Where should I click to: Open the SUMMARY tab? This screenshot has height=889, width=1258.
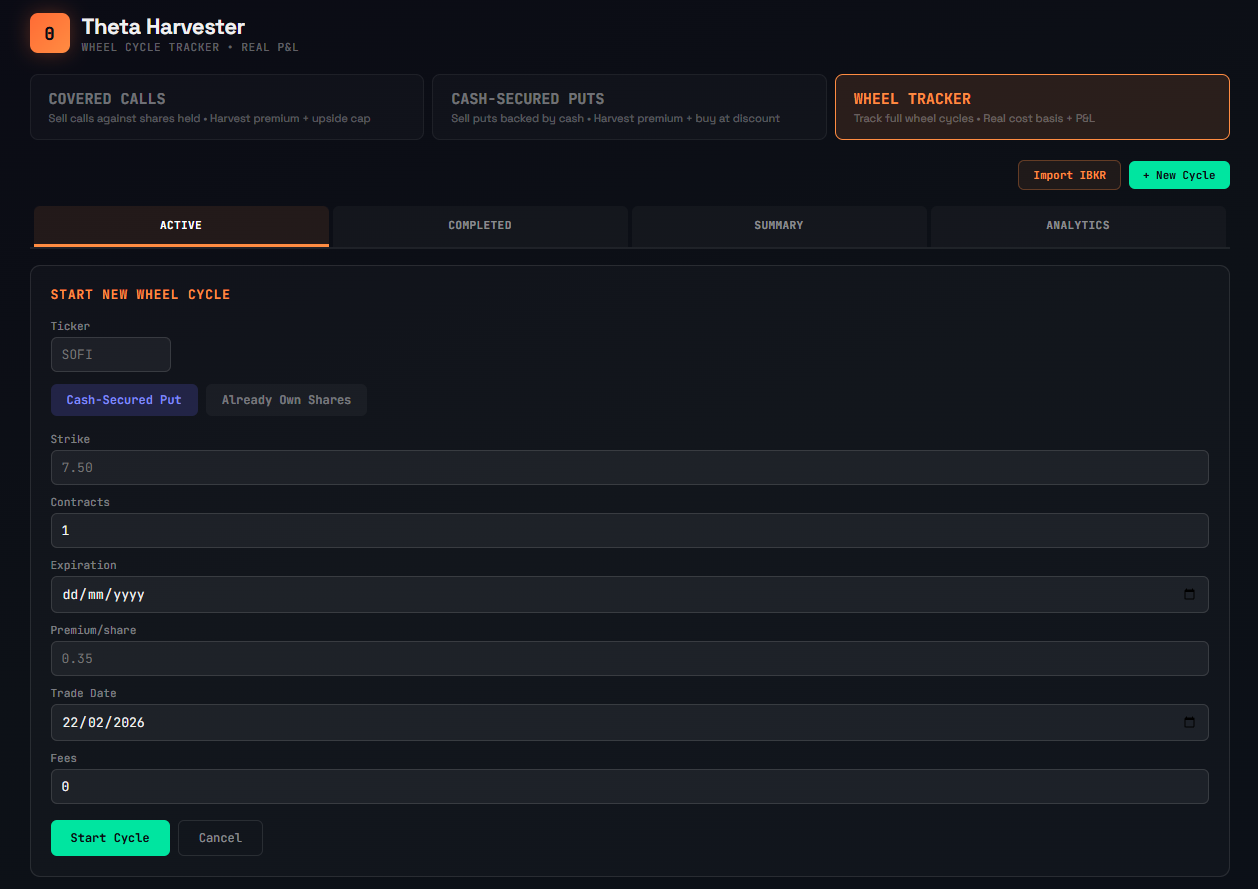click(779, 225)
